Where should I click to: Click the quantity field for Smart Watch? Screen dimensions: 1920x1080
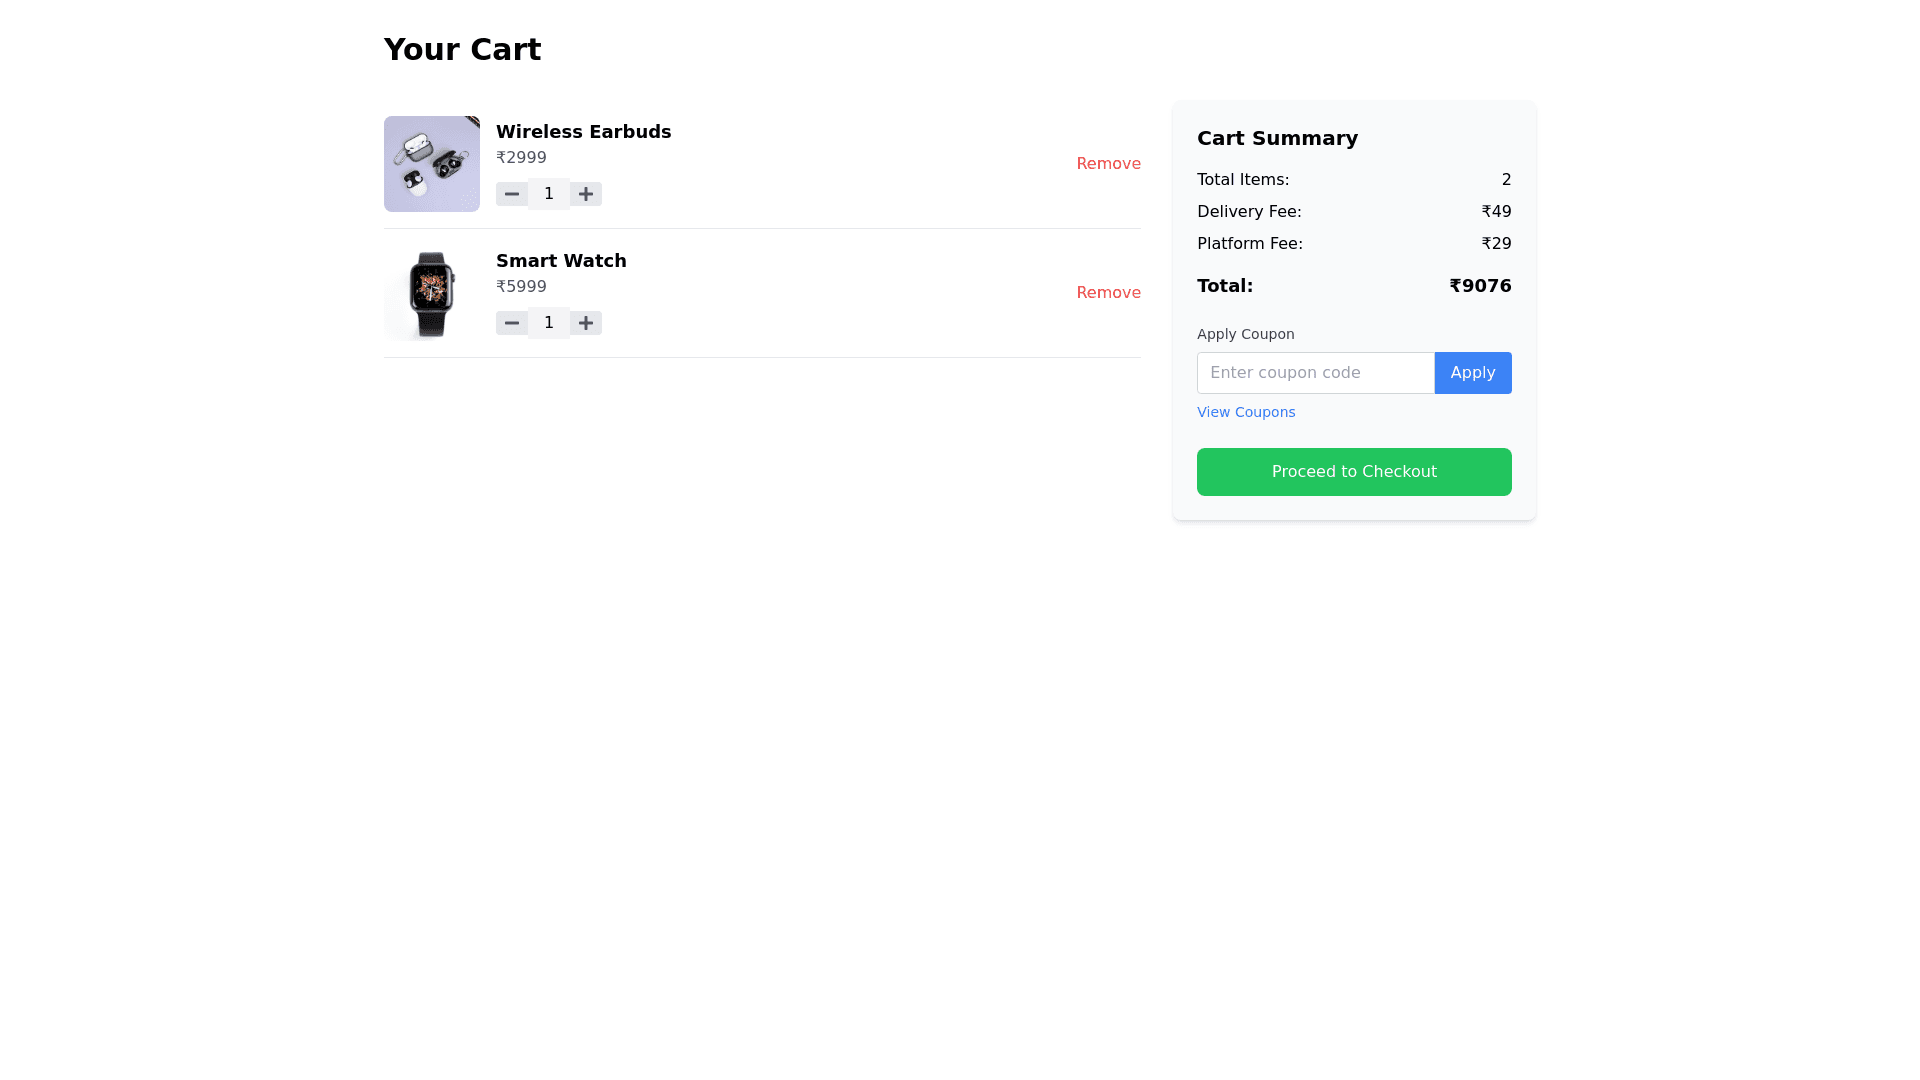pyautogui.click(x=548, y=322)
